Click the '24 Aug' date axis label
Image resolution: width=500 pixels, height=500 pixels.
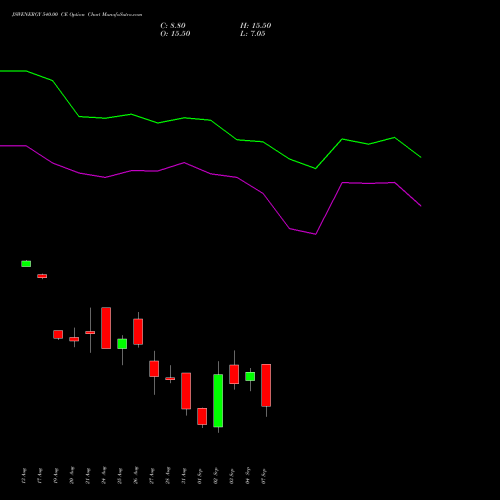click(x=104, y=476)
